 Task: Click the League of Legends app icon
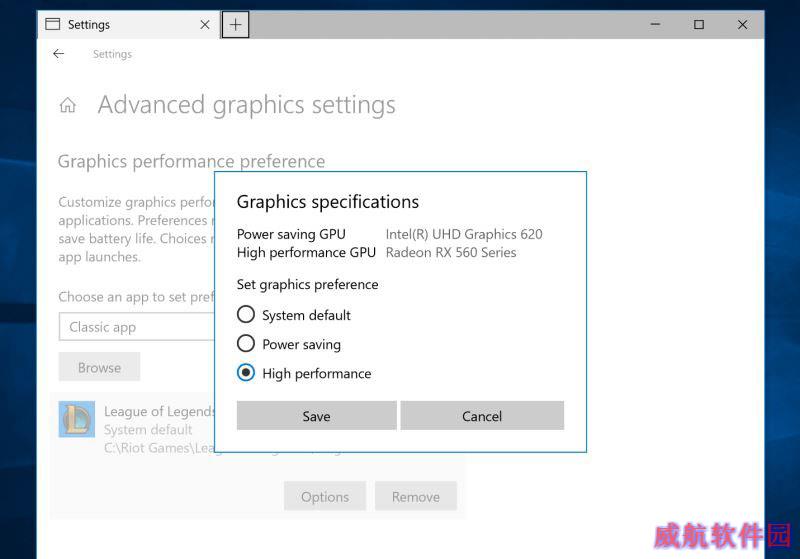[77, 419]
